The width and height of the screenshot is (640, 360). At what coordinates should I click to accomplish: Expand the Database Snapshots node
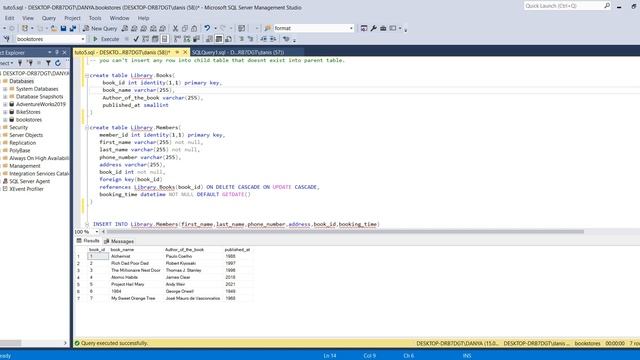(x=5, y=97)
